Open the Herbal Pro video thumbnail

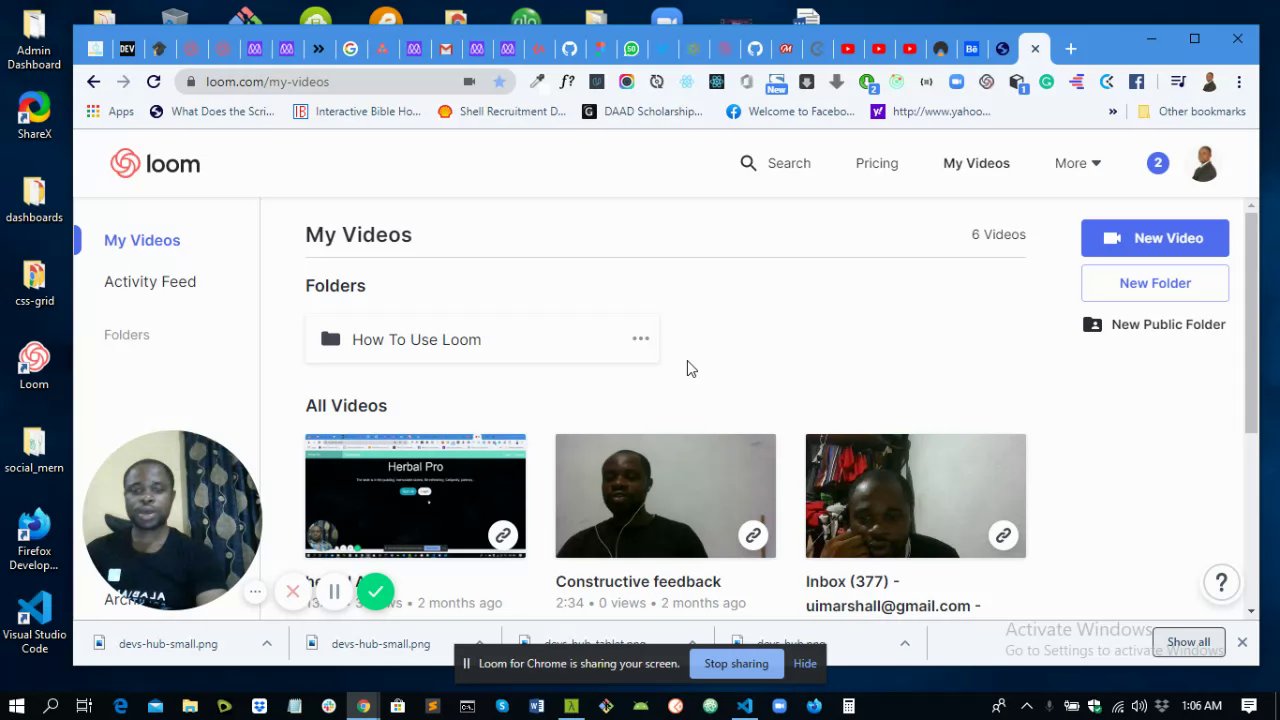click(x=415, y=496)
